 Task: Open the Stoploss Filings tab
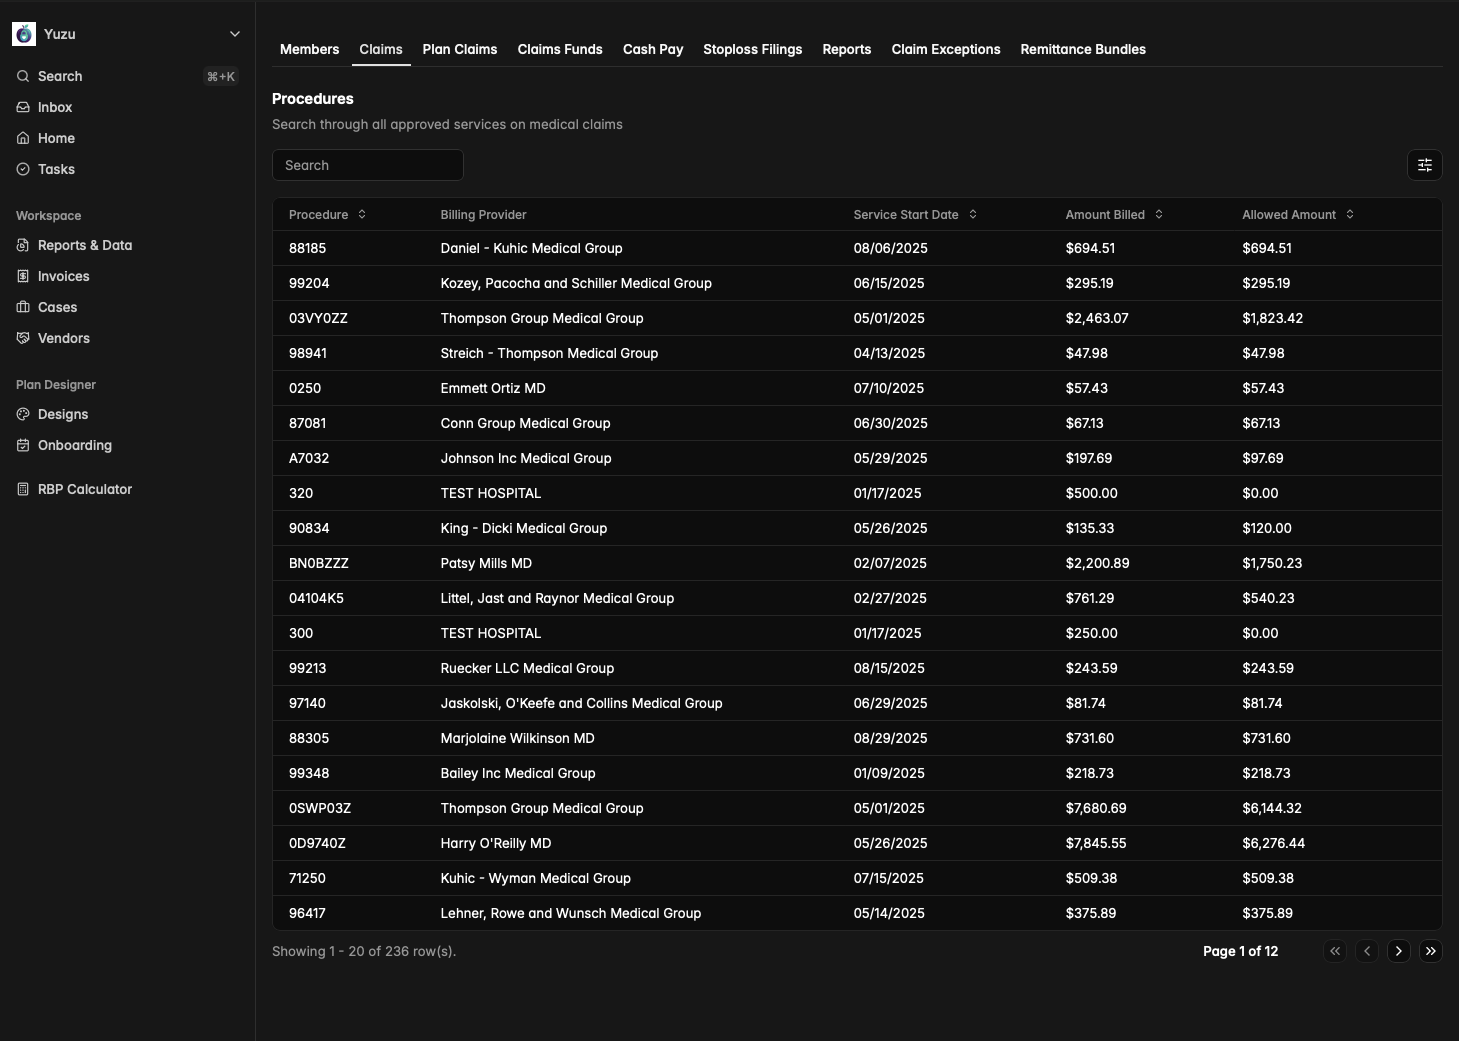point(753,49)
